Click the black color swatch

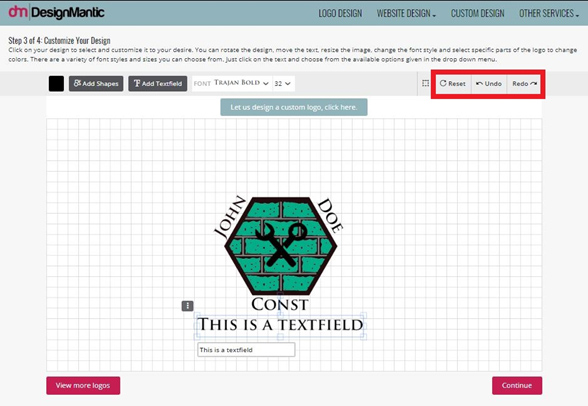pyautogui.click(x=56, y=84)
